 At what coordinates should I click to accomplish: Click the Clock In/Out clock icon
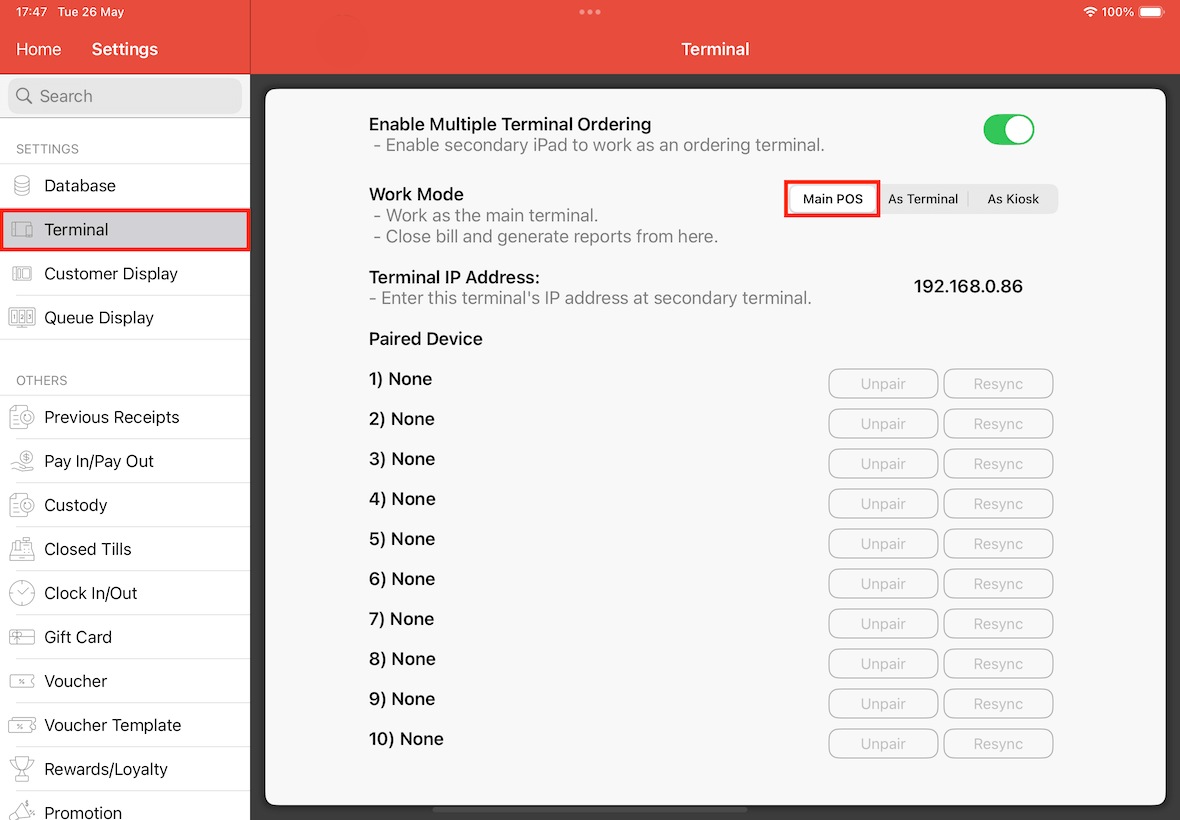coord(22,593)
